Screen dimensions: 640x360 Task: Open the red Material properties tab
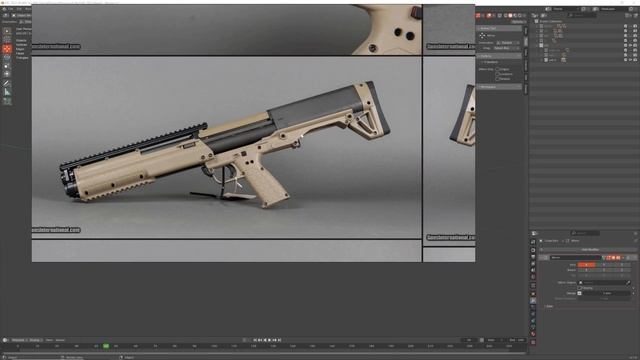pyautogui.click(x=533, y=333)
